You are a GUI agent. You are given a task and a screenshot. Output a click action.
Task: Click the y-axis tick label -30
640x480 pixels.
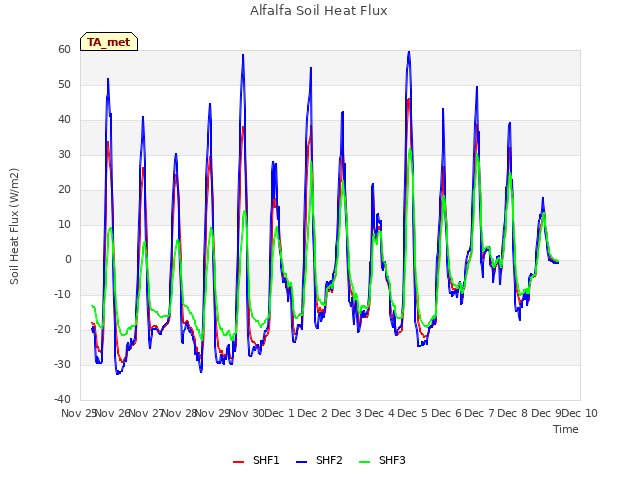coord(62,364)
